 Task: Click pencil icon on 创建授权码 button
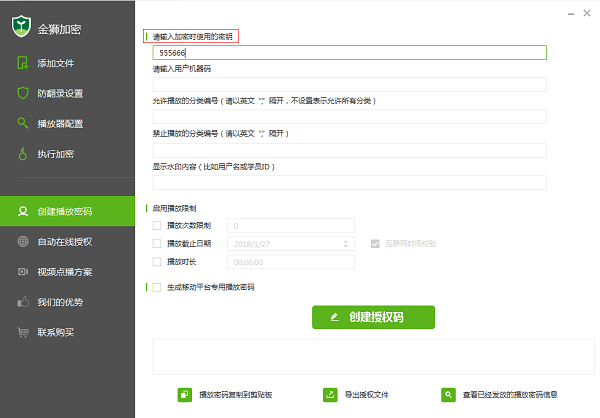[x=334, y=317]
